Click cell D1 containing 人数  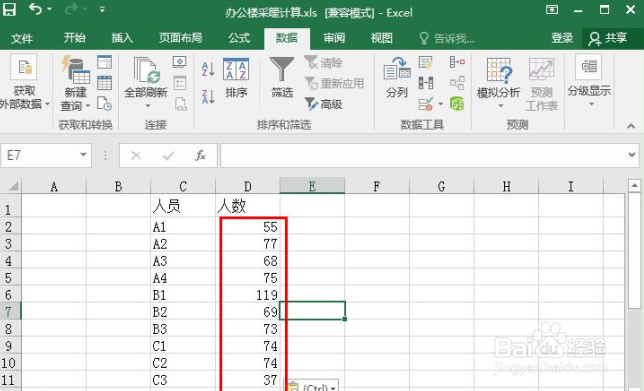pyautogui.click(x=248, y=206)
